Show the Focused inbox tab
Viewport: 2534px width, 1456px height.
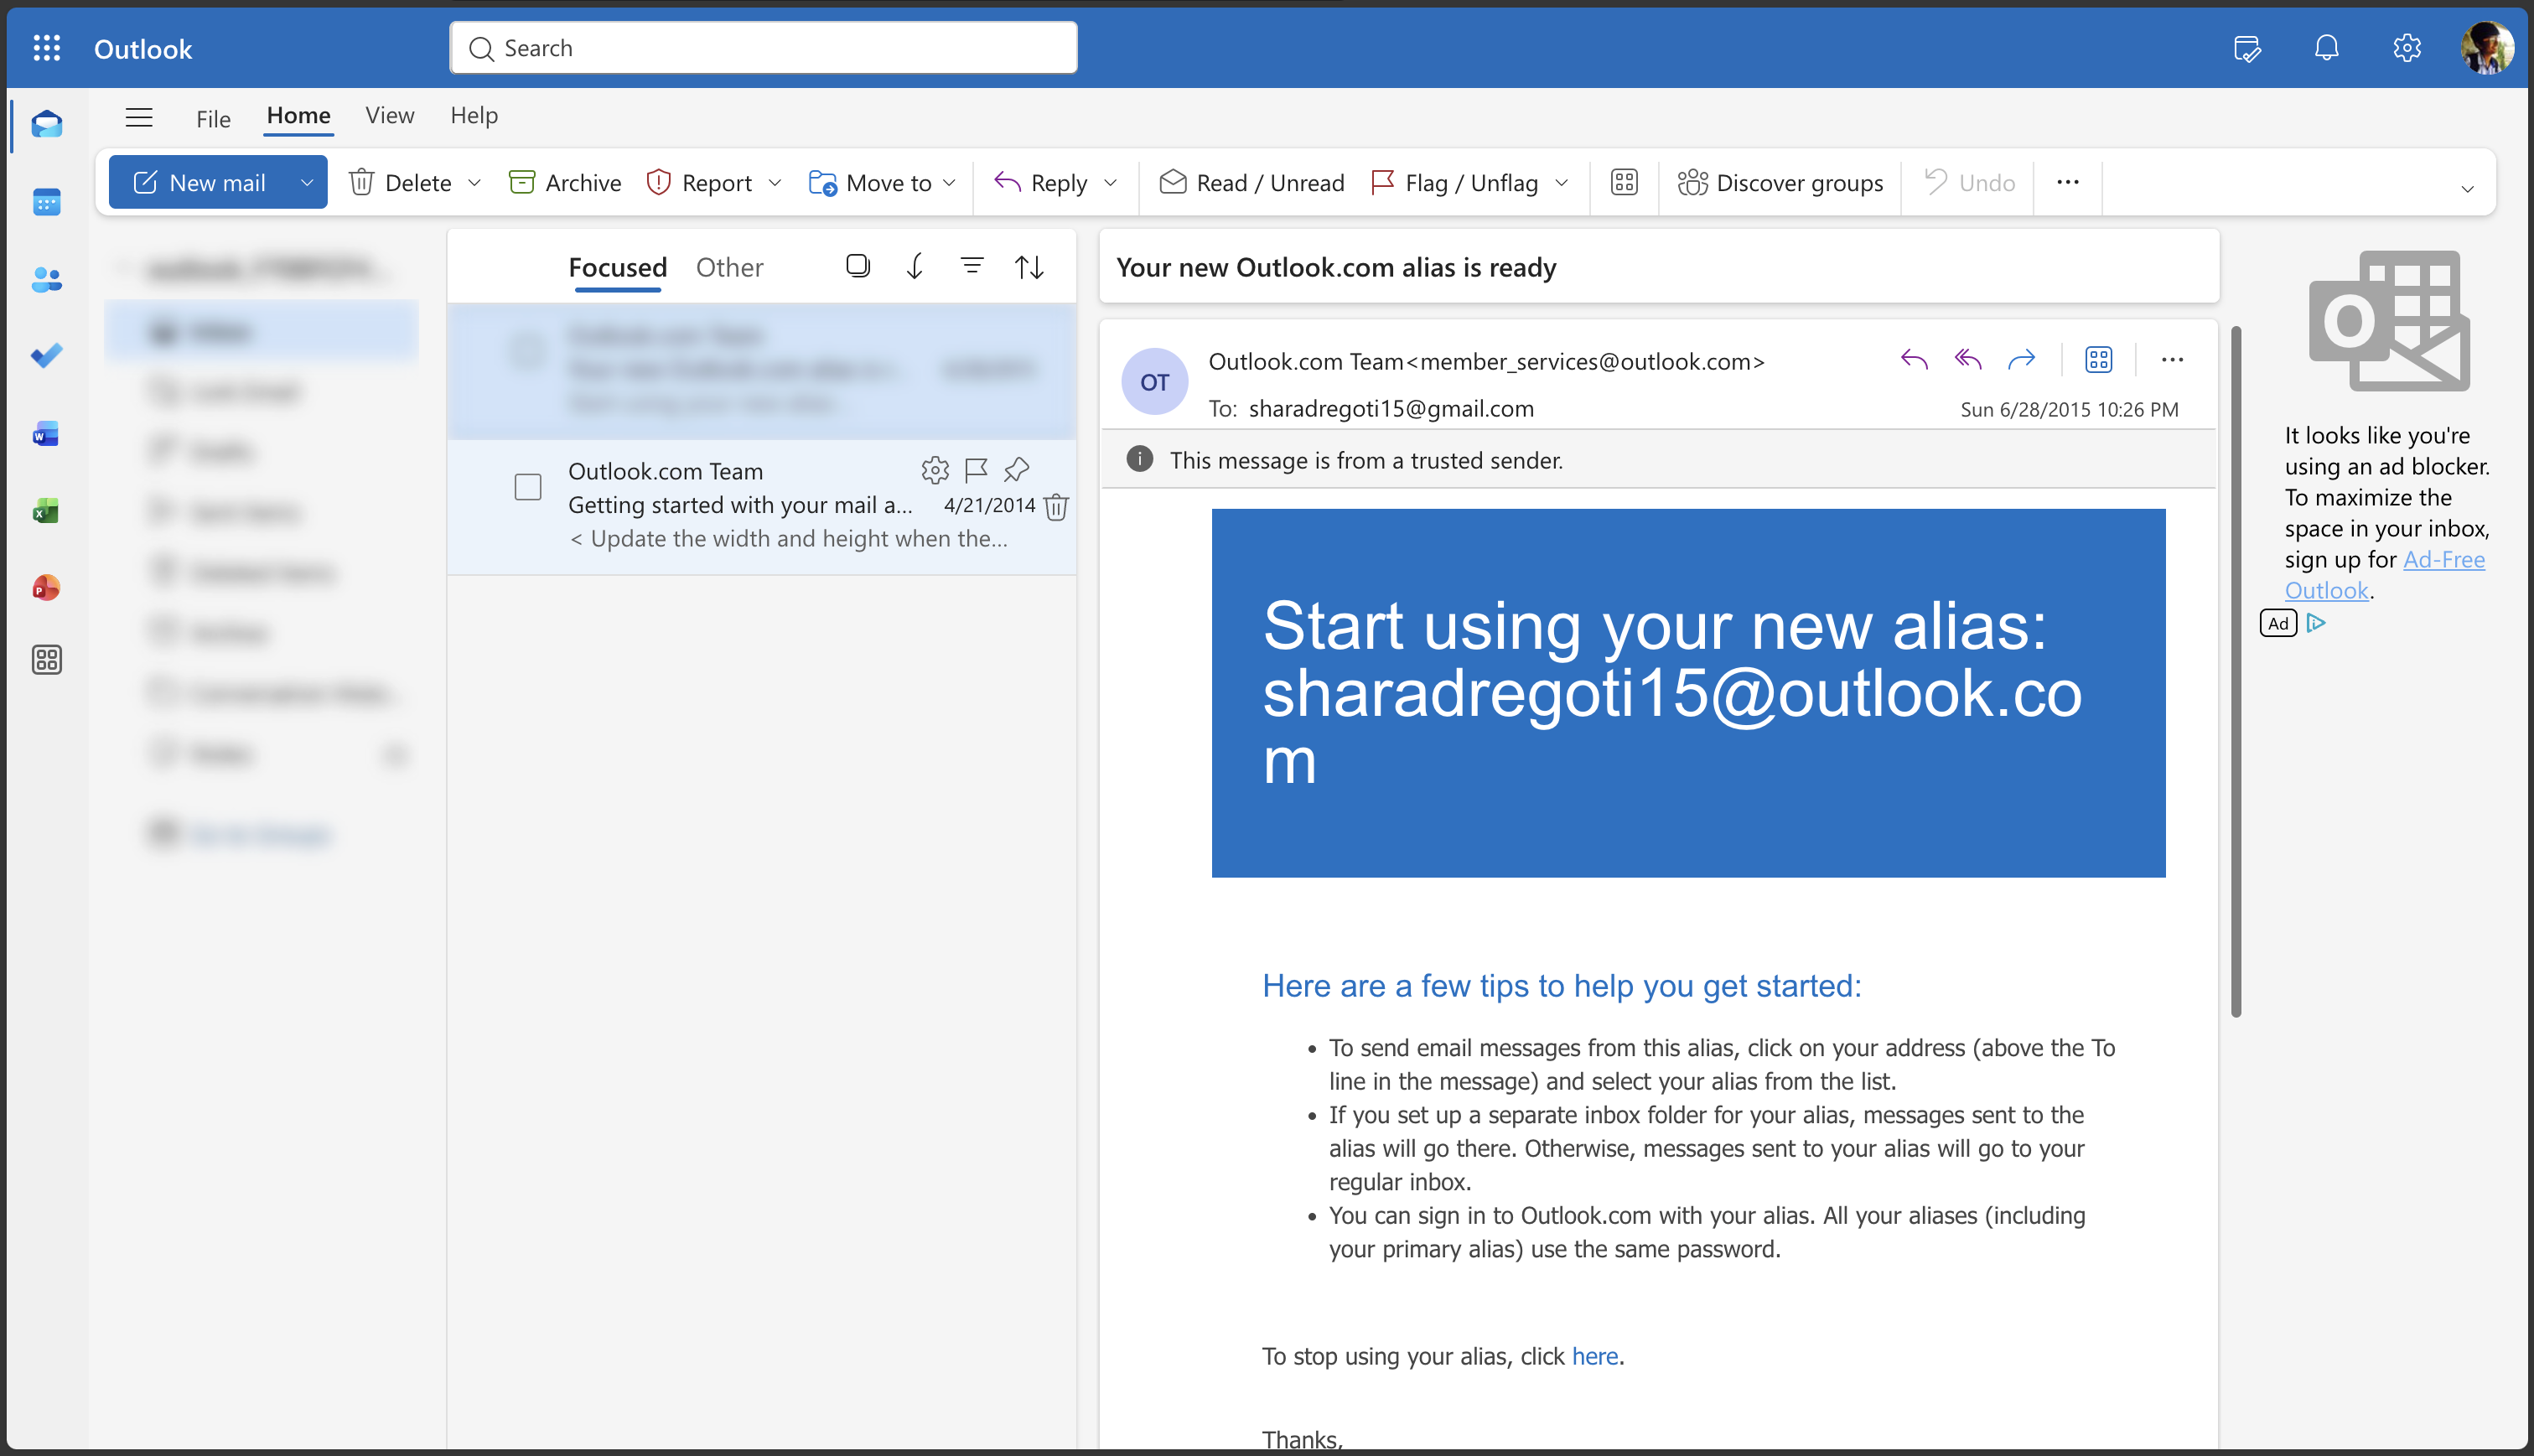[617, 267]
